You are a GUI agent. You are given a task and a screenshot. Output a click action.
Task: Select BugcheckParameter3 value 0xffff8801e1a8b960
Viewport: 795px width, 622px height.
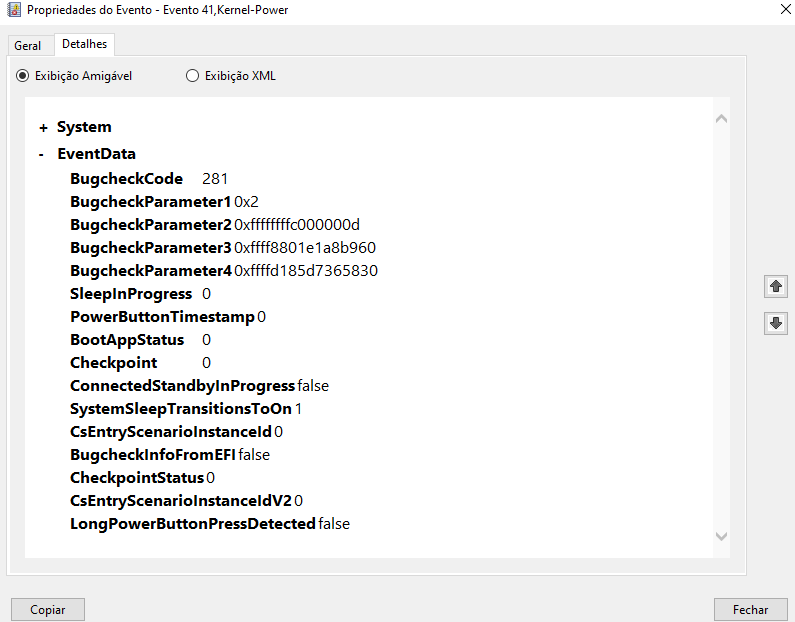click(305, 248)
